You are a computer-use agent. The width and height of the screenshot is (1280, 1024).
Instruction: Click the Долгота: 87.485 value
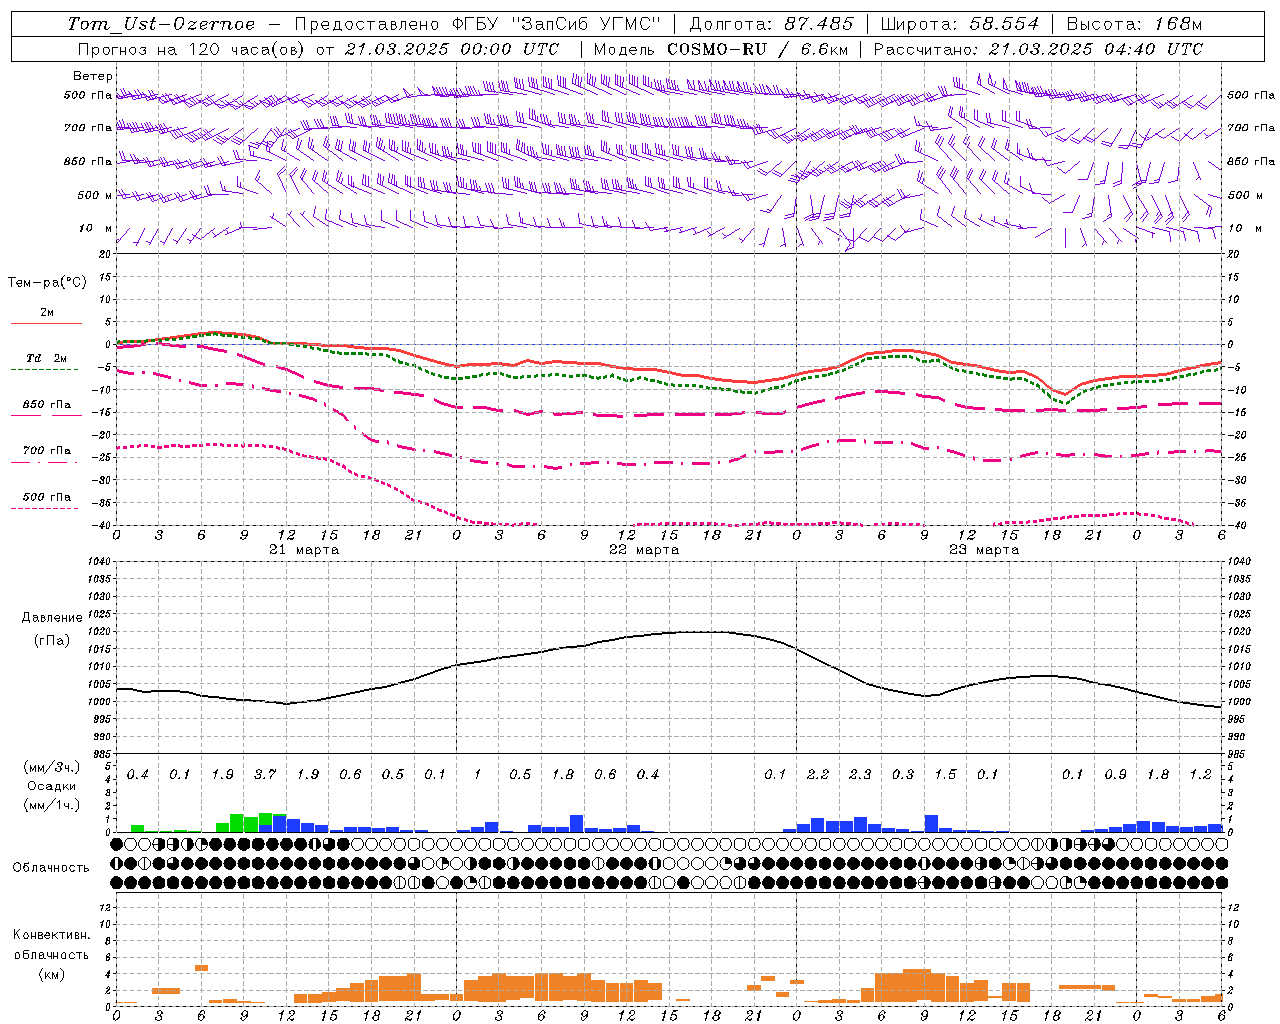click(772, 24)
